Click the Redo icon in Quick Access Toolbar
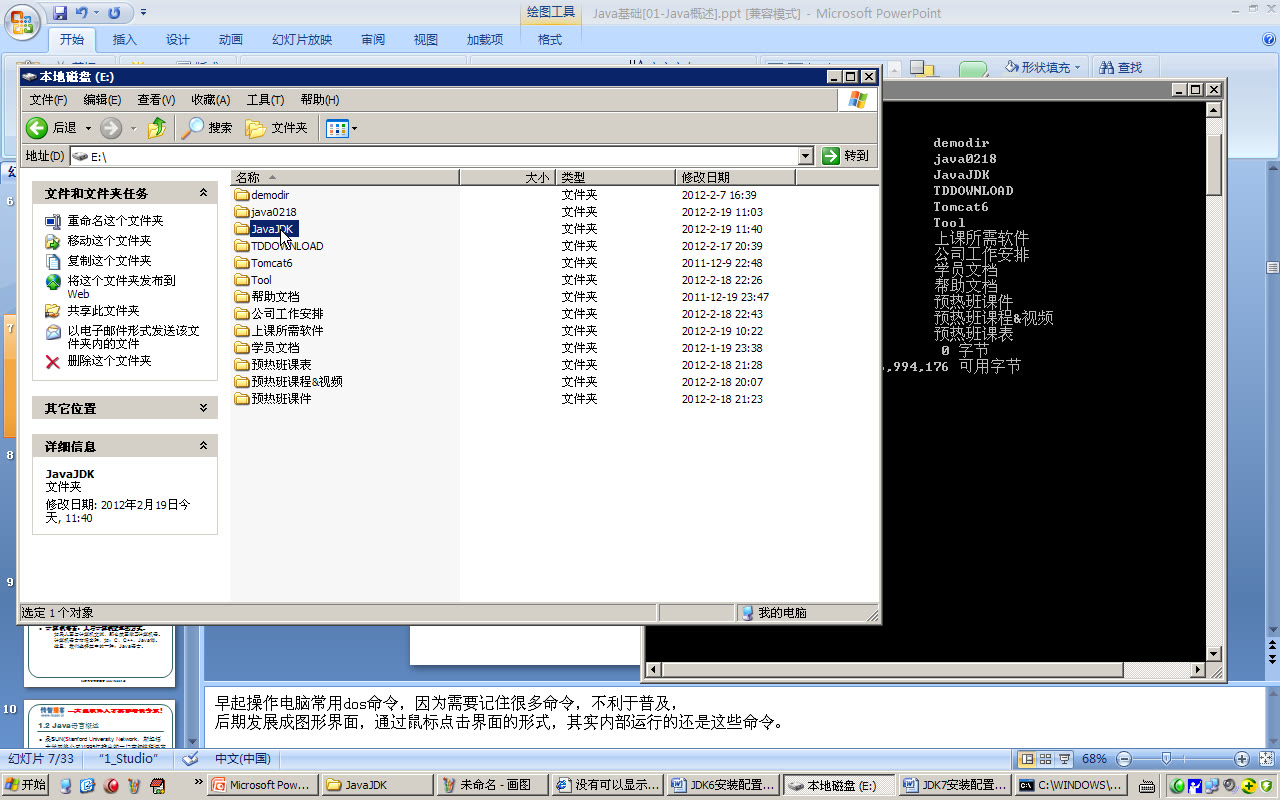The width and height of the screenshot is (1280, 800). click(114, 13)
